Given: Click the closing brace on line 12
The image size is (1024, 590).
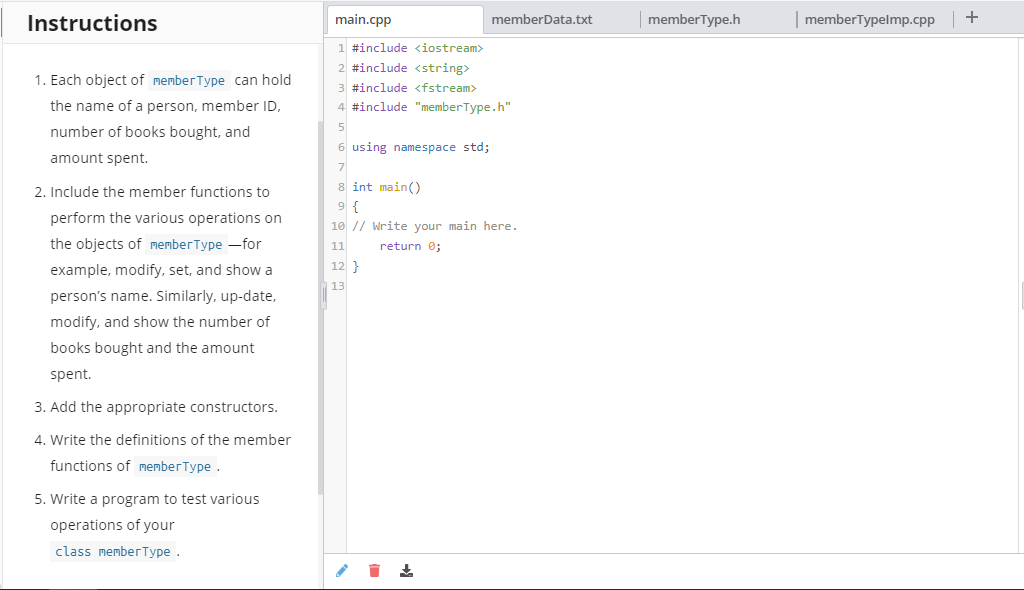Looking at the screenshot, I should pyautogui.click(x=355, y=266).
